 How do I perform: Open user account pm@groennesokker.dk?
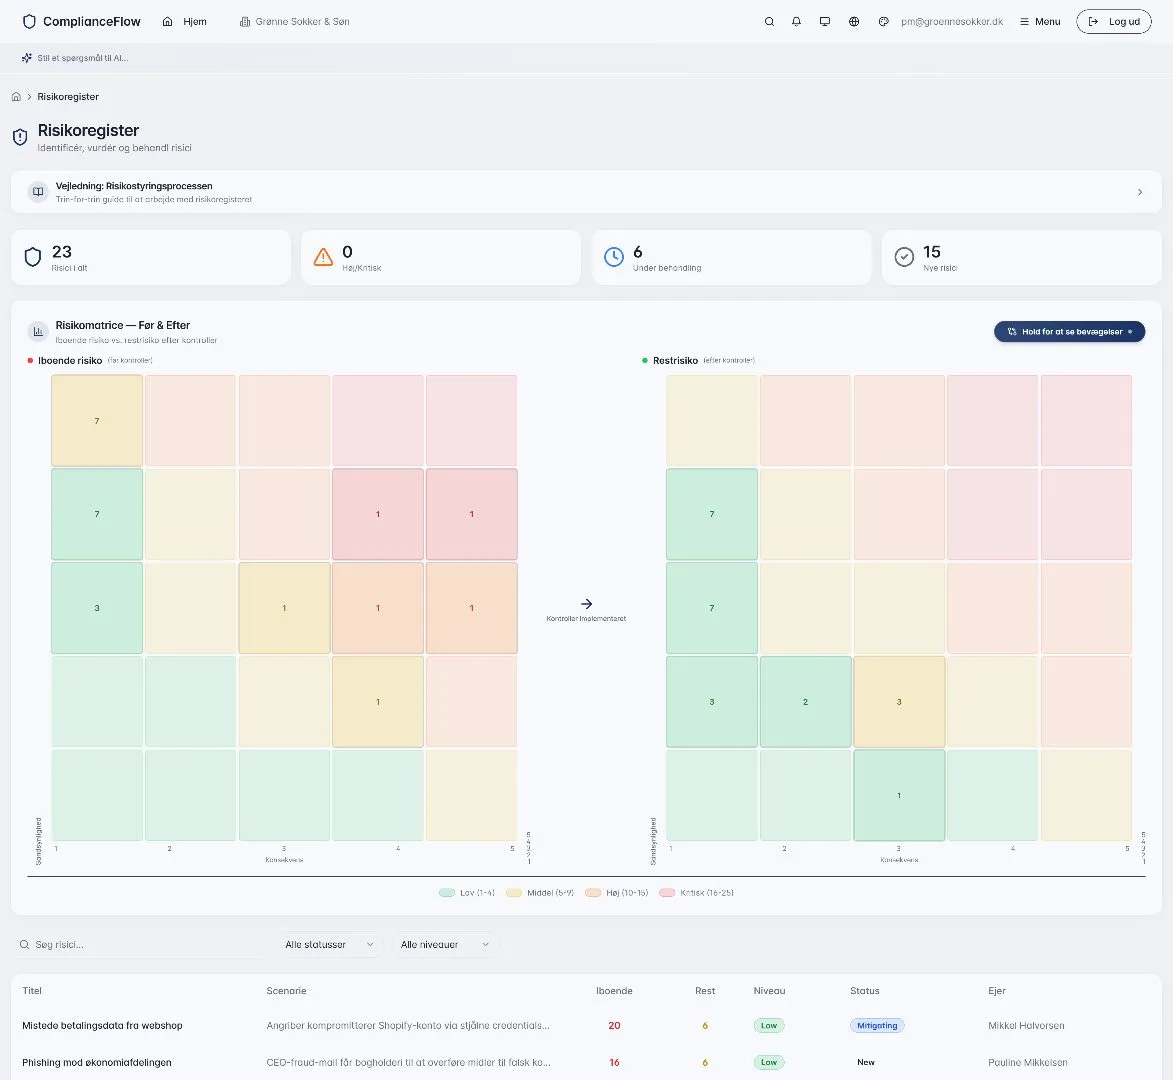point(952,22)
